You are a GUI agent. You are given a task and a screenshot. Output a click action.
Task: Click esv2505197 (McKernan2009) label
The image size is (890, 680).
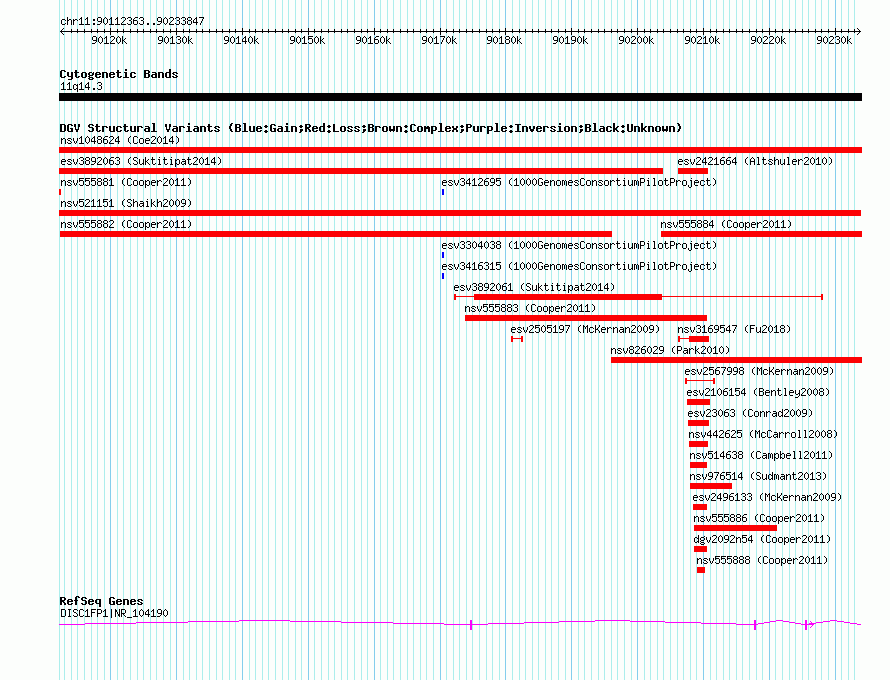585,329
